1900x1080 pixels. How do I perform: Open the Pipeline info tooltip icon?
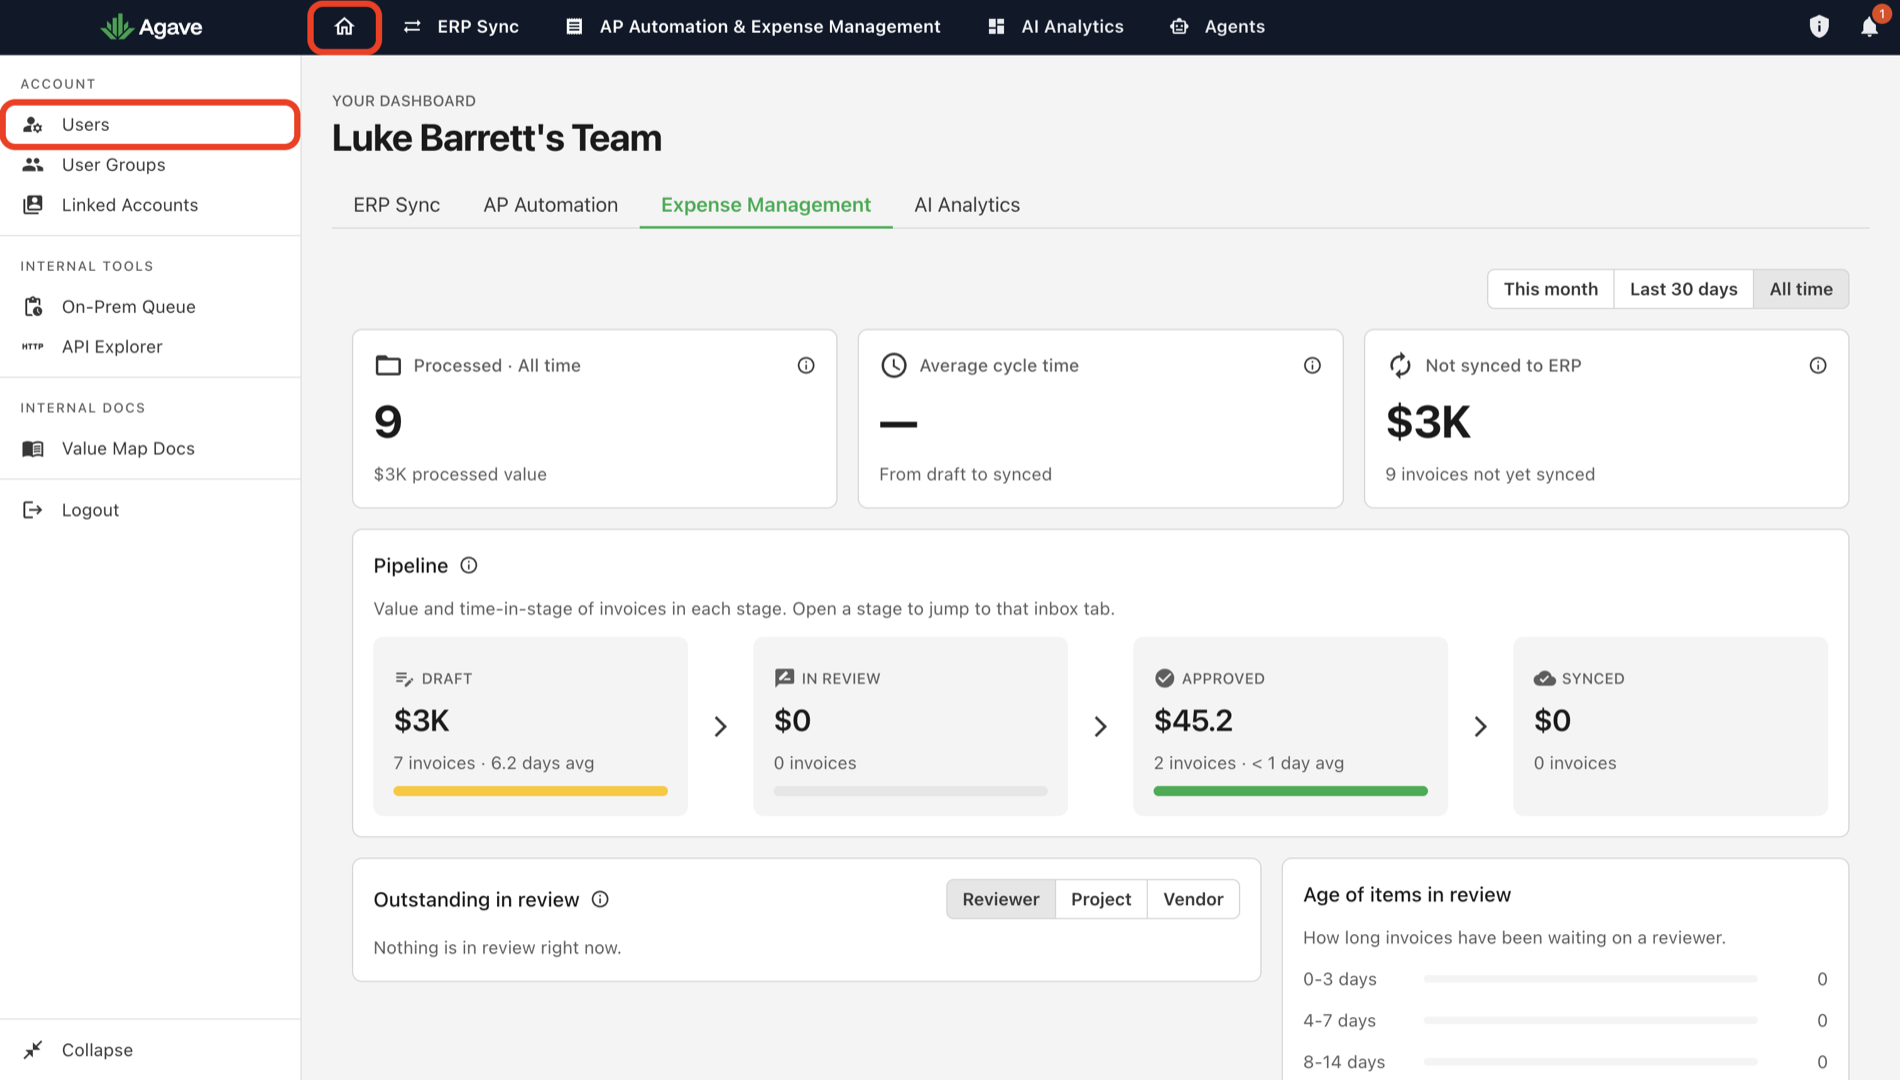click(x=469, y=566)
